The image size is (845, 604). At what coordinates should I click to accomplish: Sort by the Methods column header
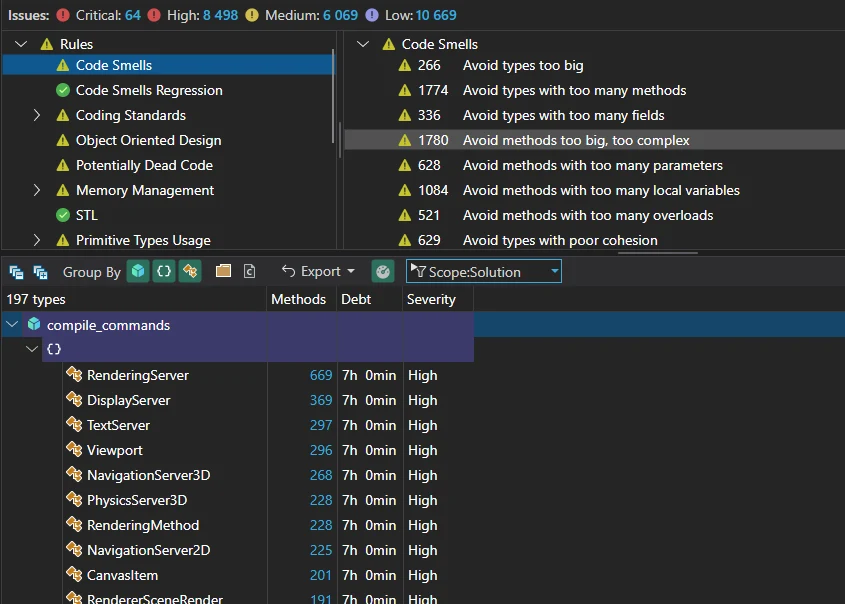point(301,299)
